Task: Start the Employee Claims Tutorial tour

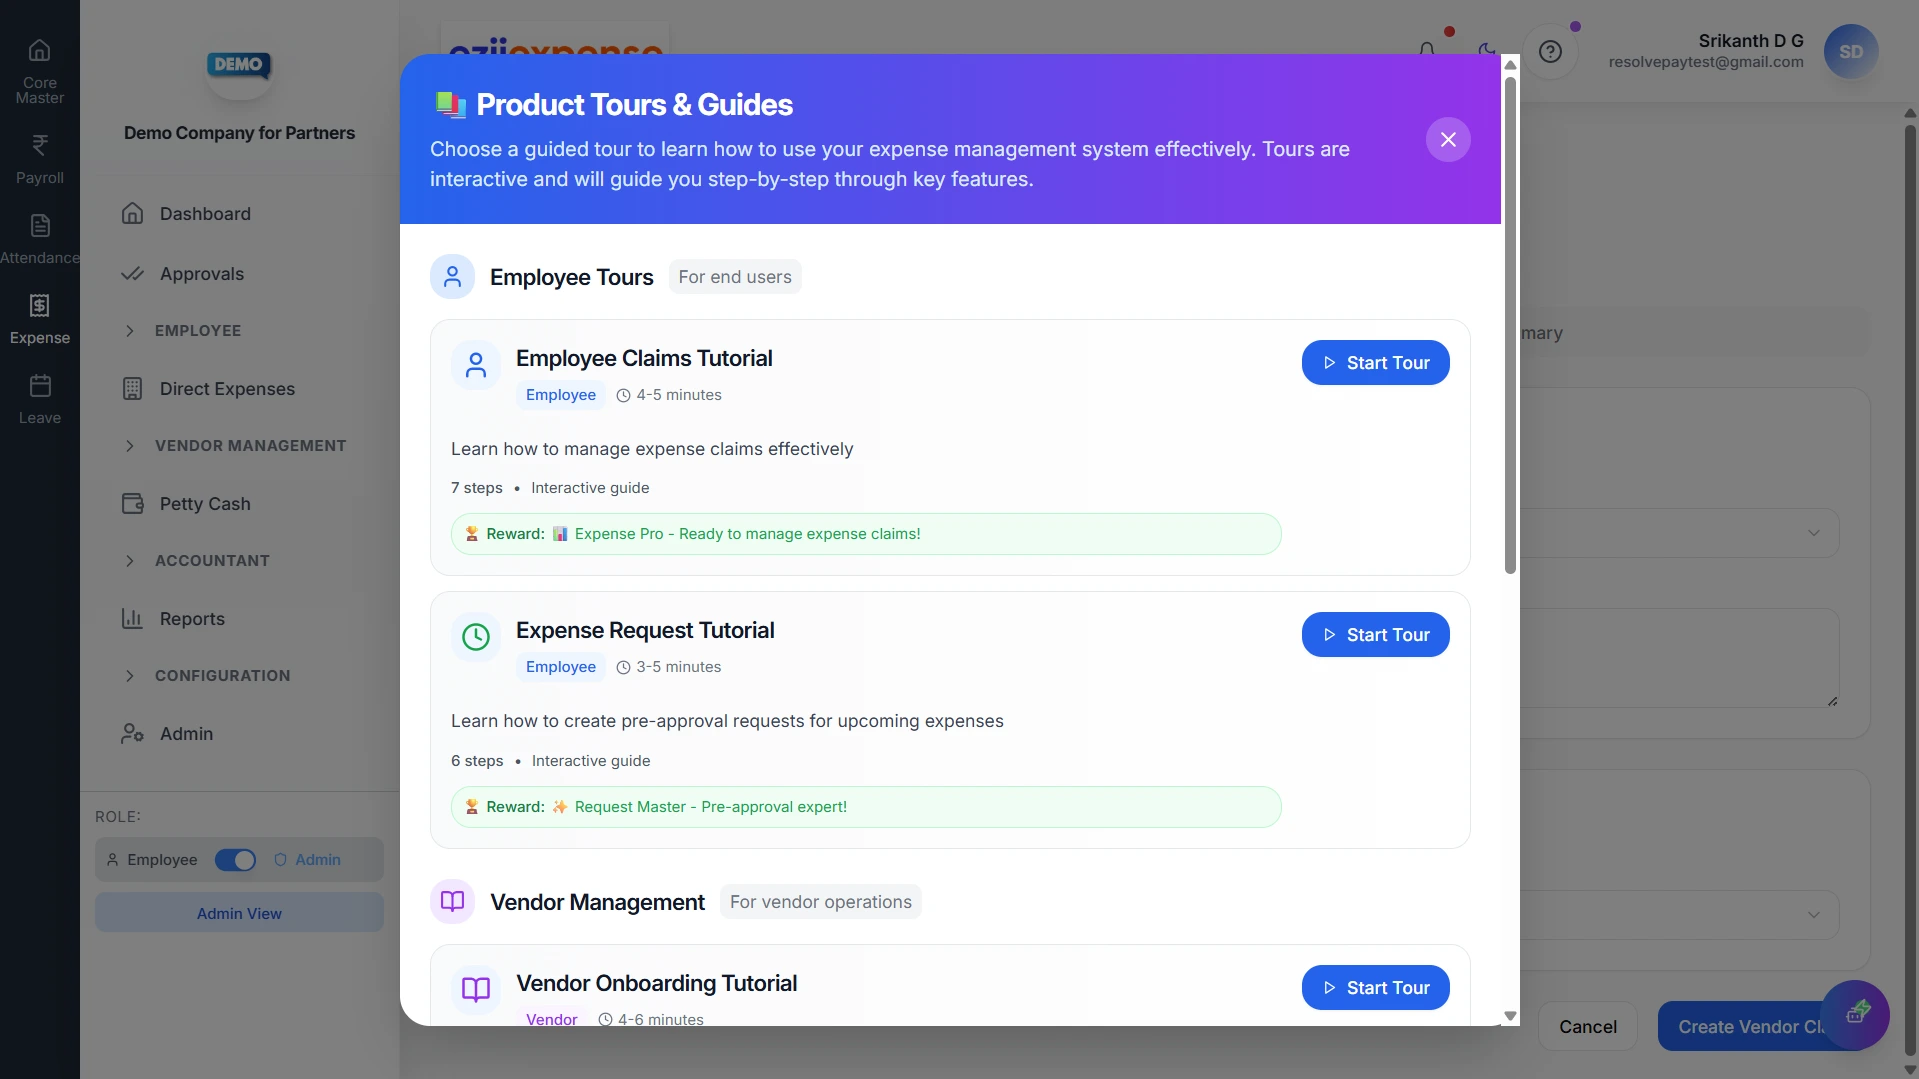Action: coord(1375,362)
